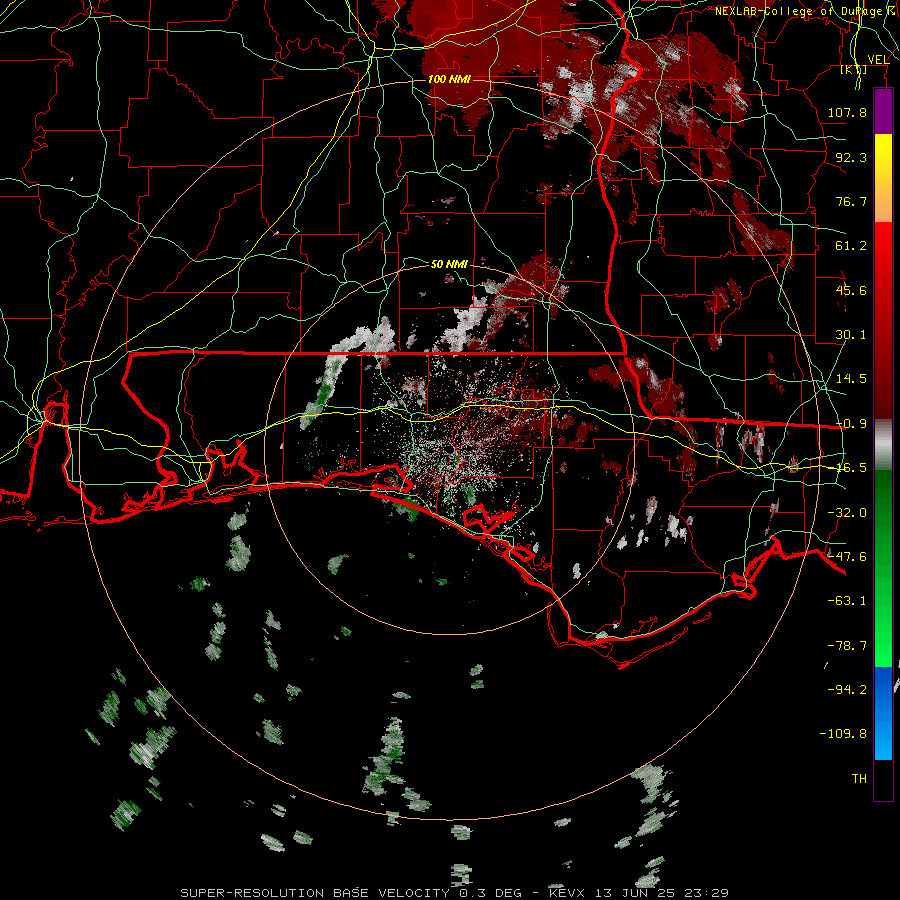
Task: Click the 'VEL' legend title
Action: click(x=878, y=60)
